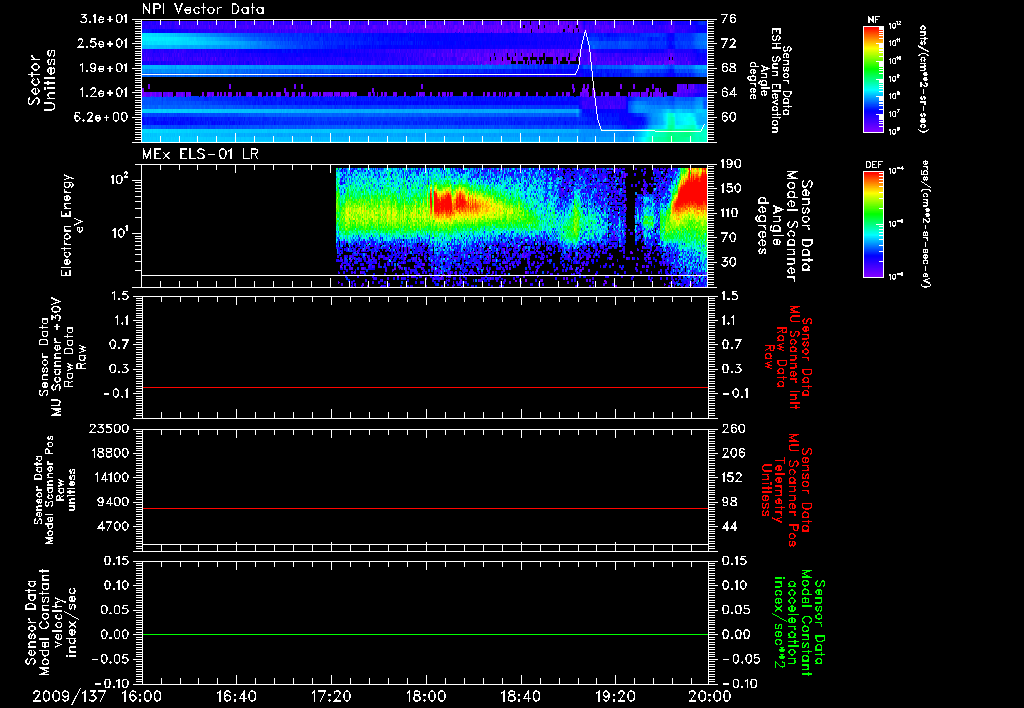Screen dimensions: 1024x708
Task: Click the 152 telemetry tick label
Action: click(x=732, y=477)
